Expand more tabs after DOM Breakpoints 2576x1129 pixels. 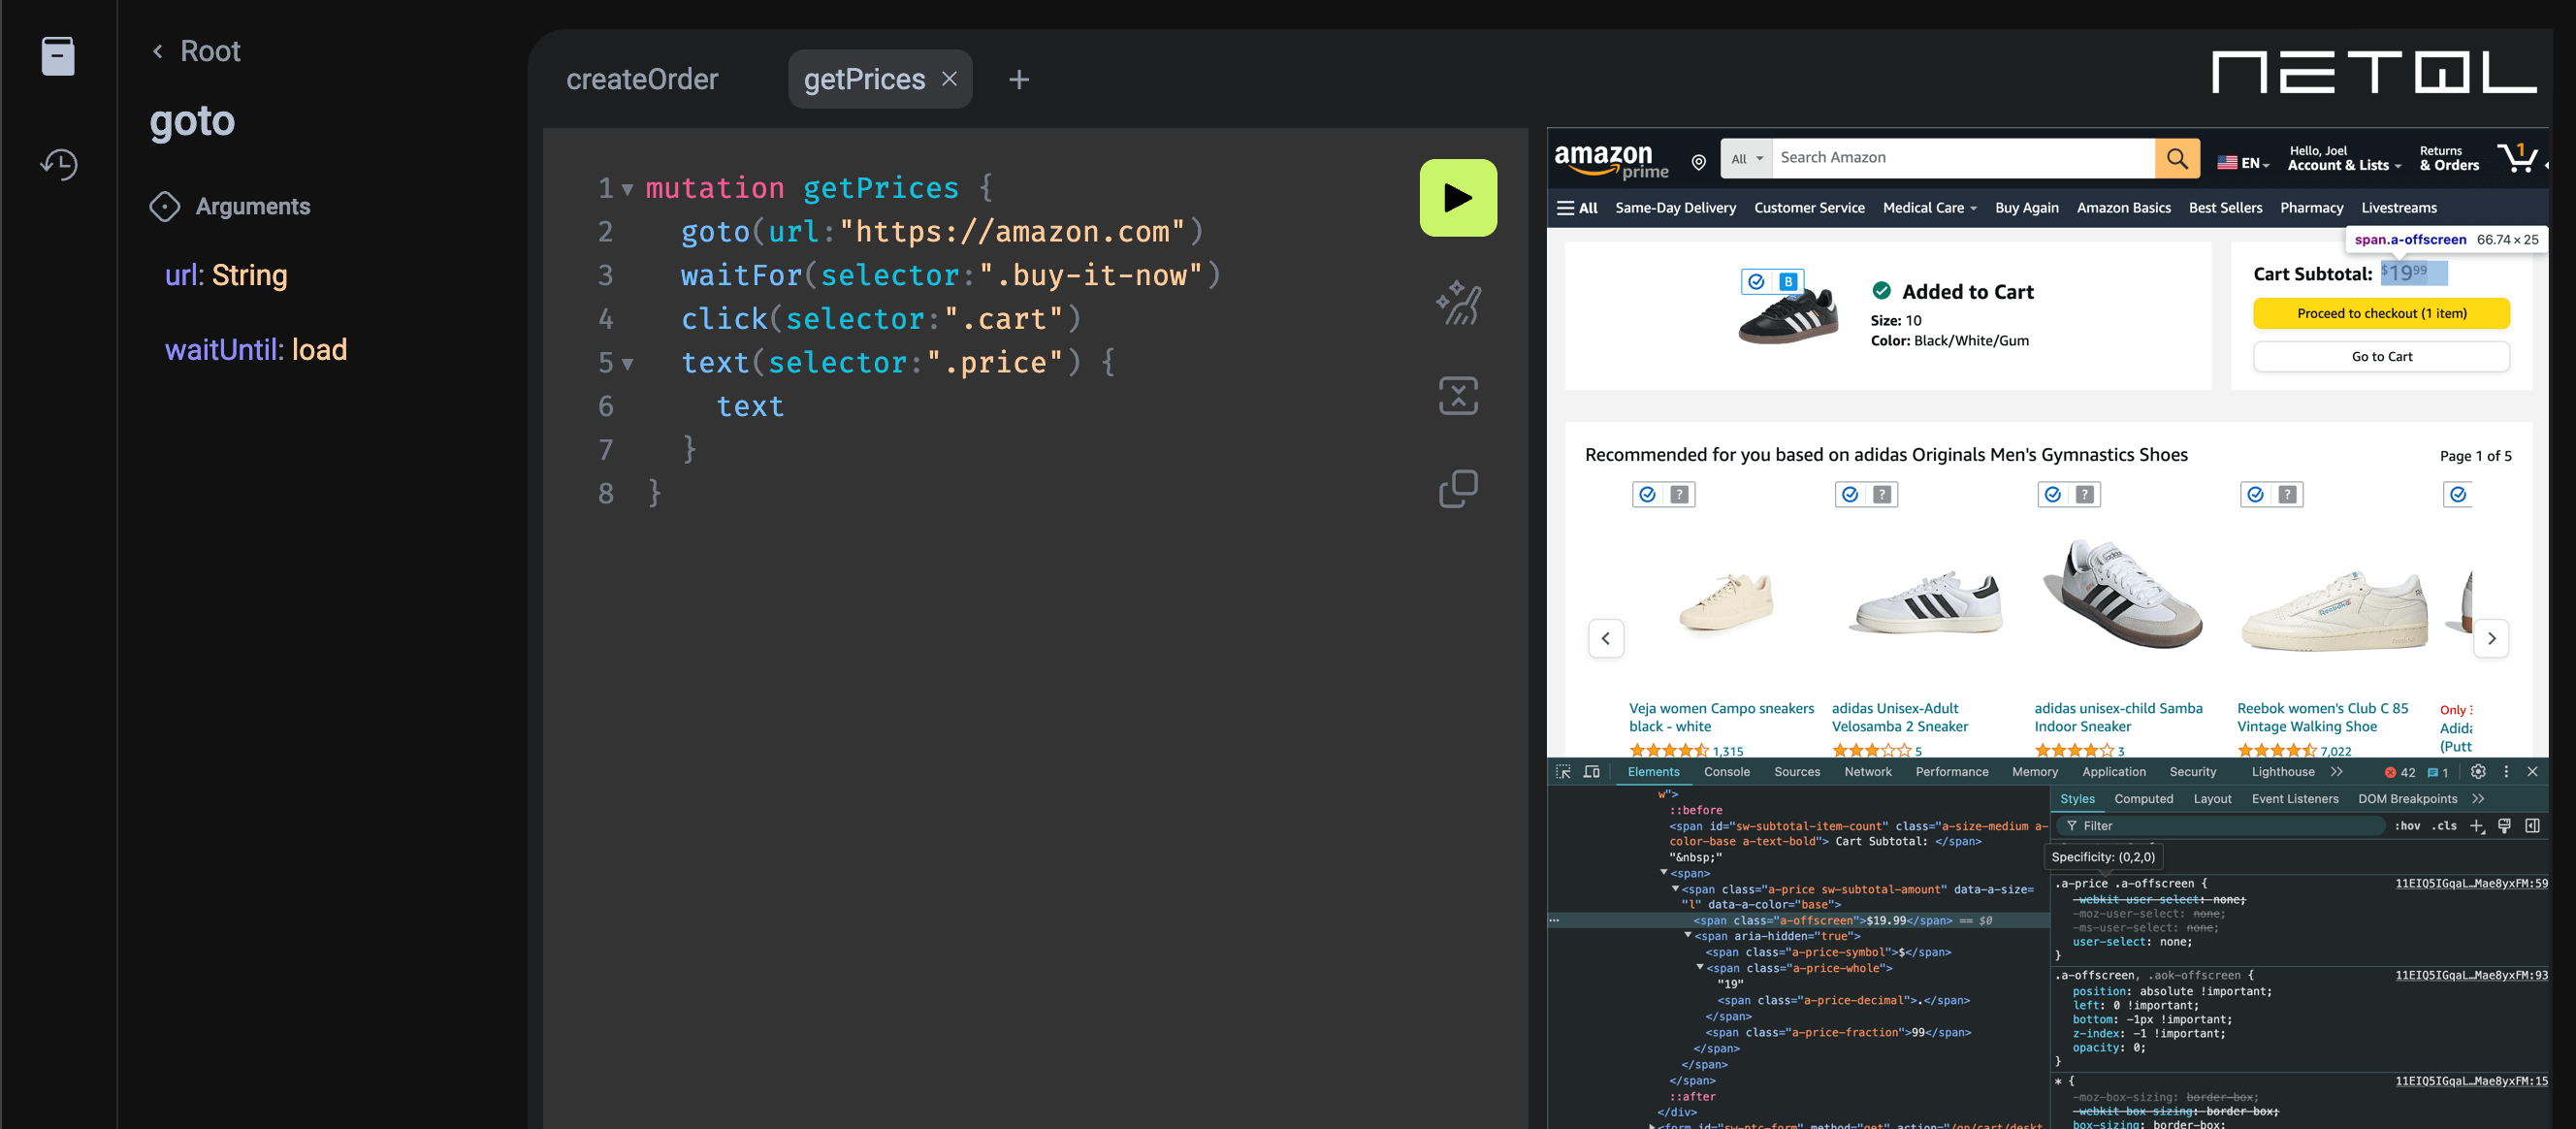tap(2477, 798)
